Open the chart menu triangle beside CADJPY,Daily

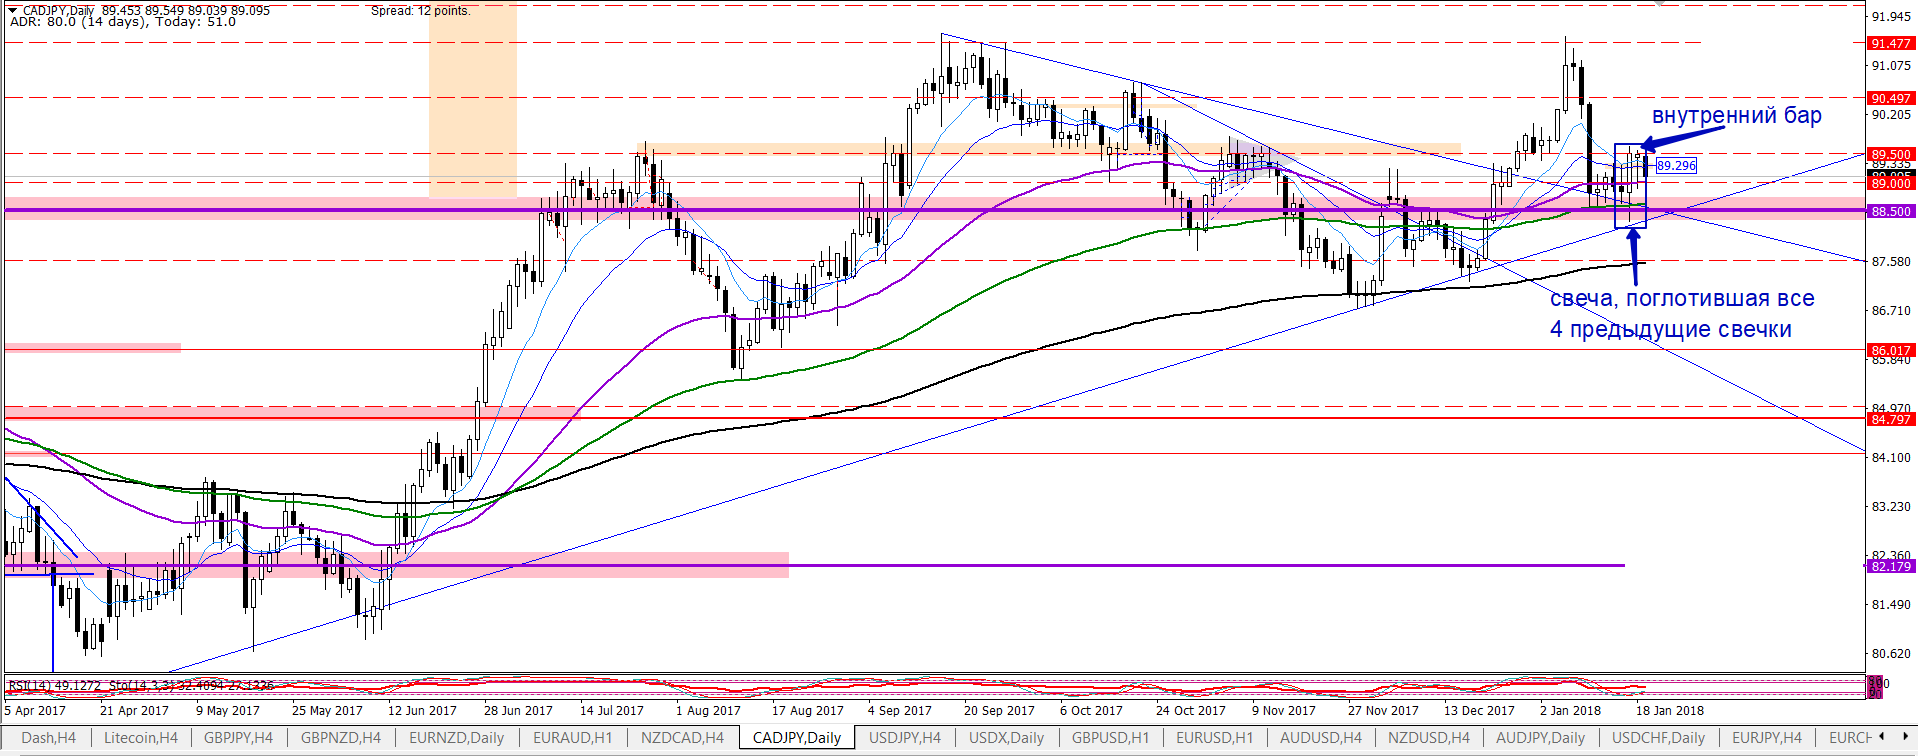(x=11, y=11)
